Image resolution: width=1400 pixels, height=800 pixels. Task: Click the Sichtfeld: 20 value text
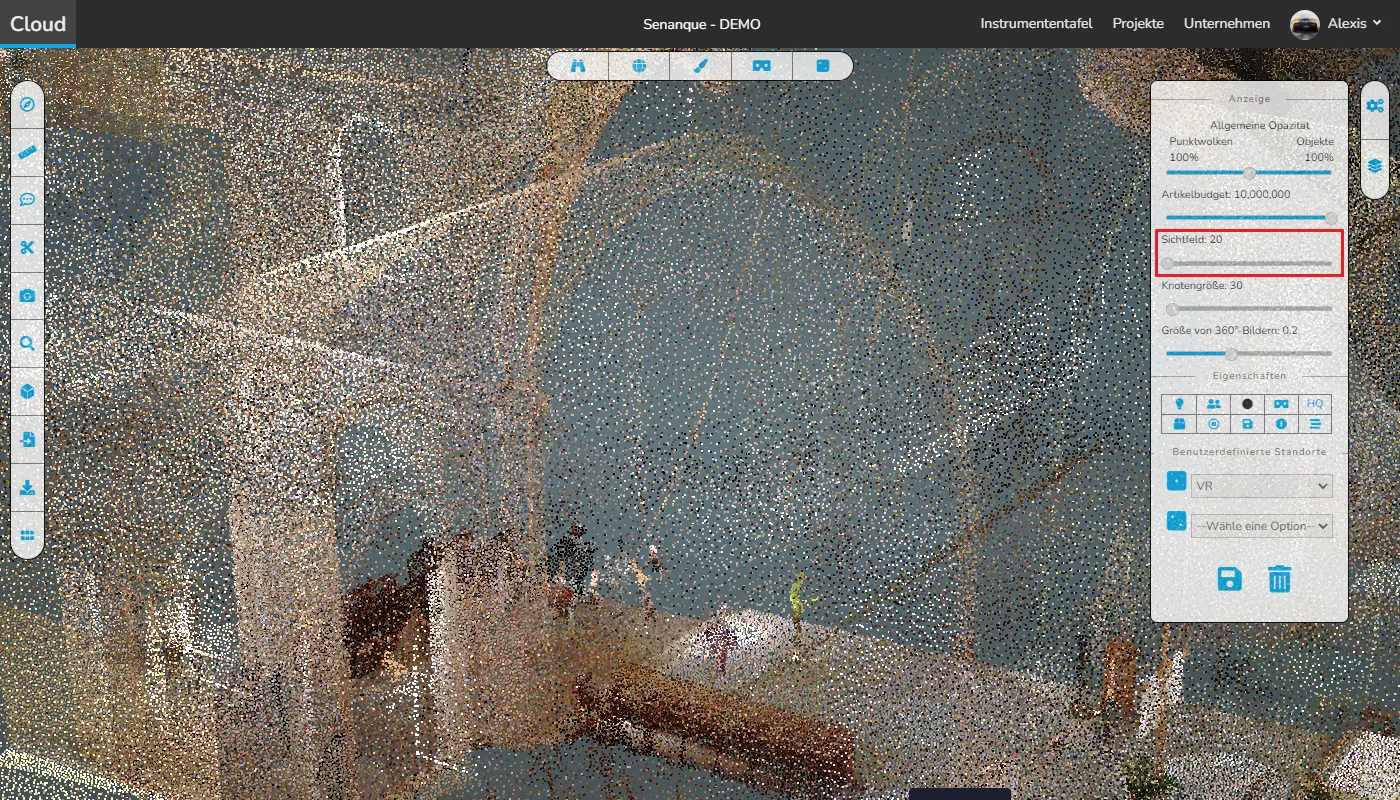click(1192, 239)
